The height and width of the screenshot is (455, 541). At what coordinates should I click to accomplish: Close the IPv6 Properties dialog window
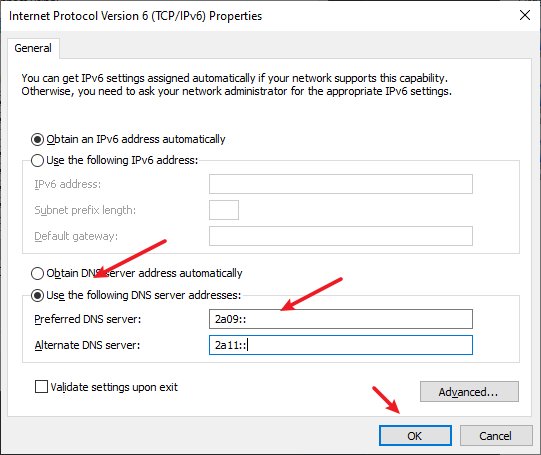525,15
